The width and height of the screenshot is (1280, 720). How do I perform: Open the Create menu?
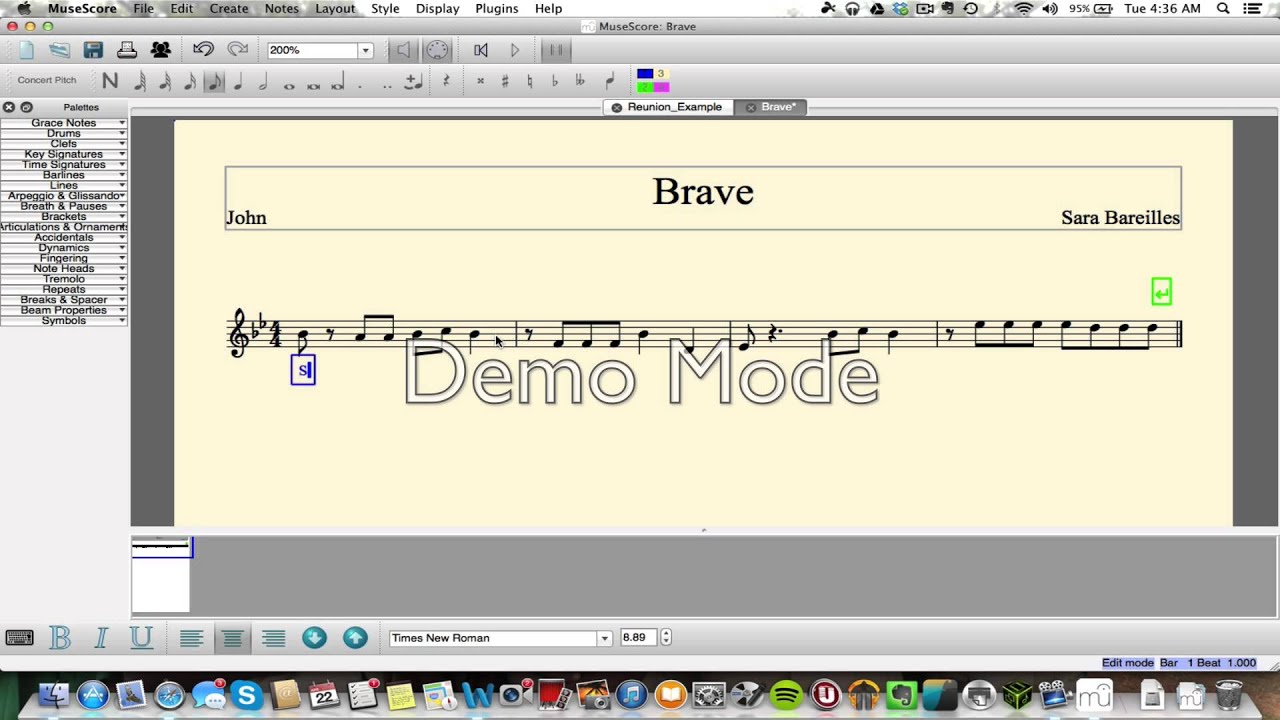(229, 8)
